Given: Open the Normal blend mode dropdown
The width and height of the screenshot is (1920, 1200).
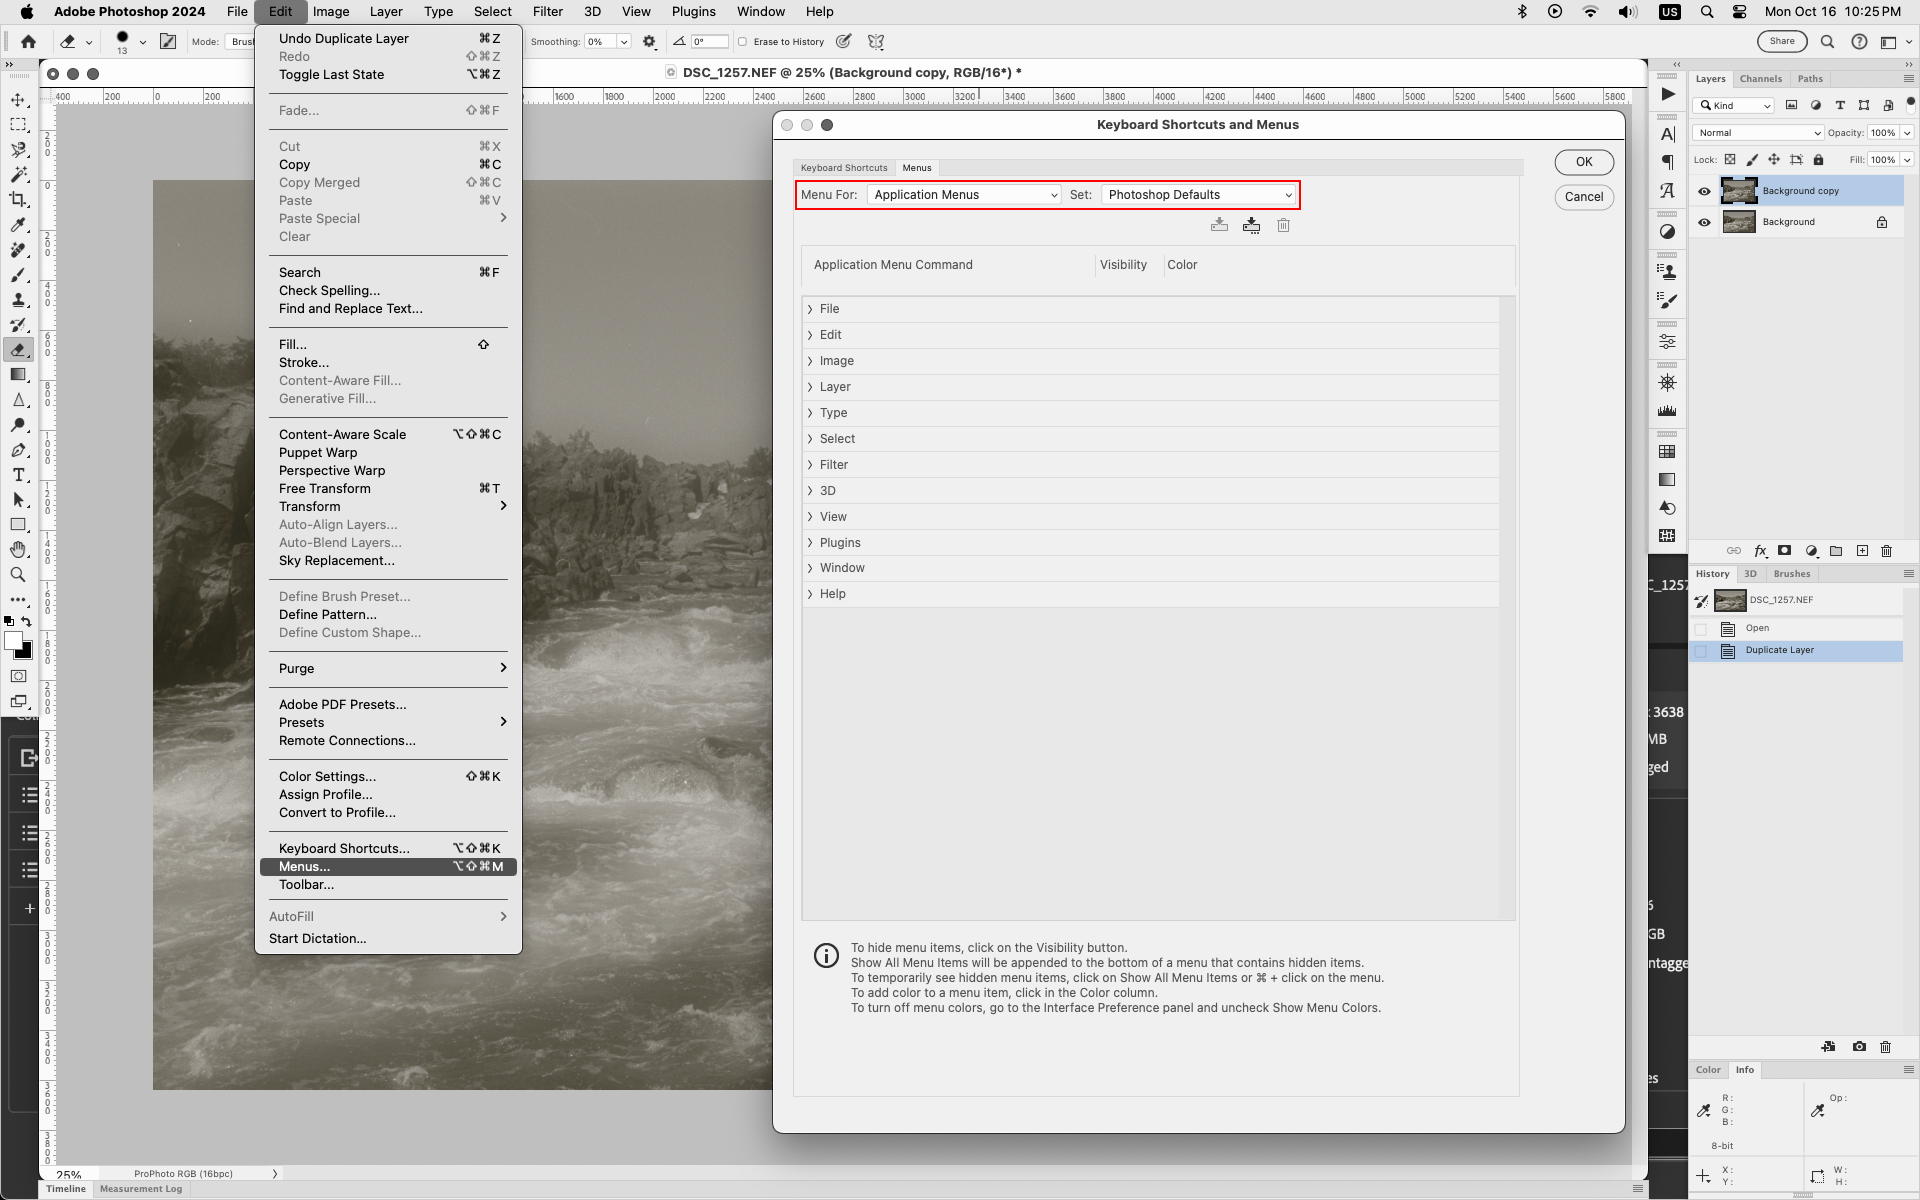Looking at the screenshot, I should (x=1757, y=132).
